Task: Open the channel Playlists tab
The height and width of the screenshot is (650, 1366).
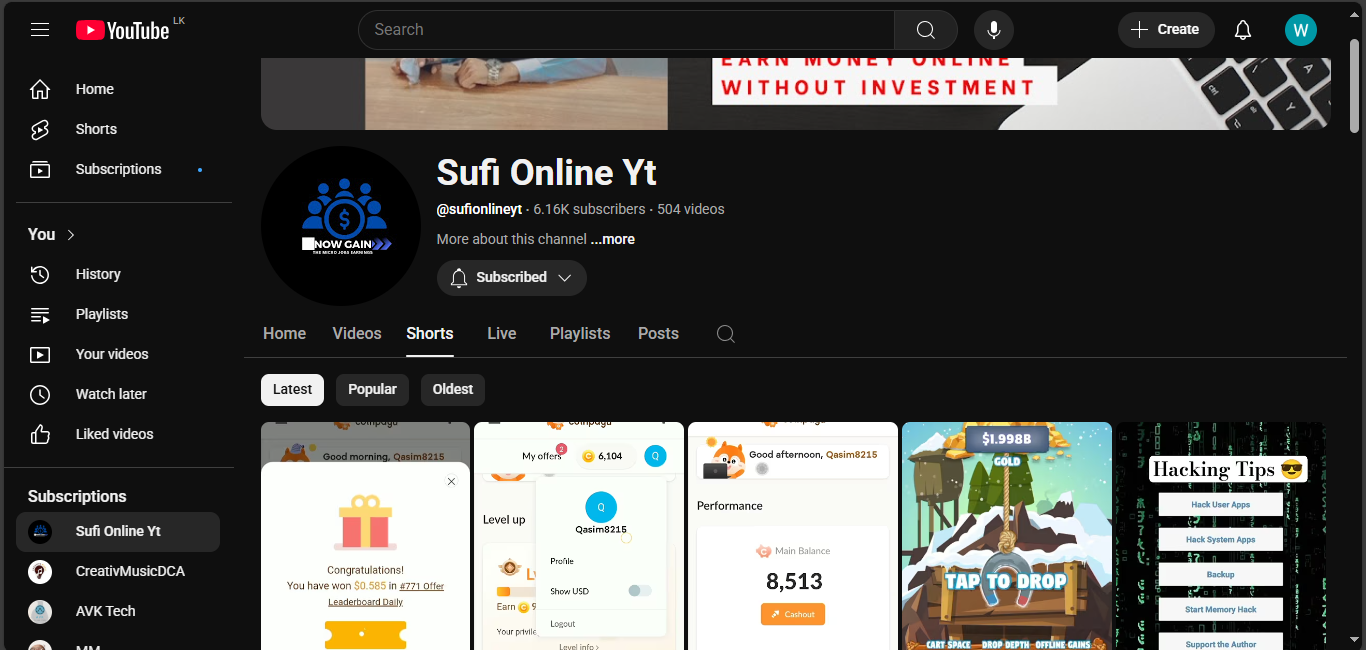Action: pos(580,334)
